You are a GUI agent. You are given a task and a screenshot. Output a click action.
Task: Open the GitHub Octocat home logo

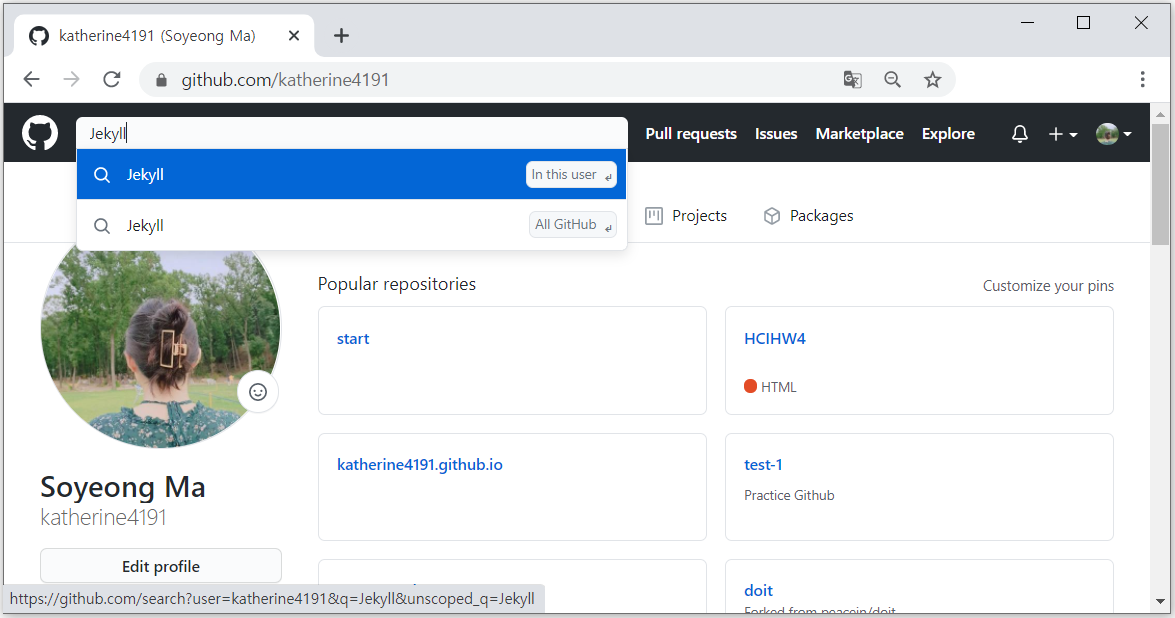click(x=40, y=133)
